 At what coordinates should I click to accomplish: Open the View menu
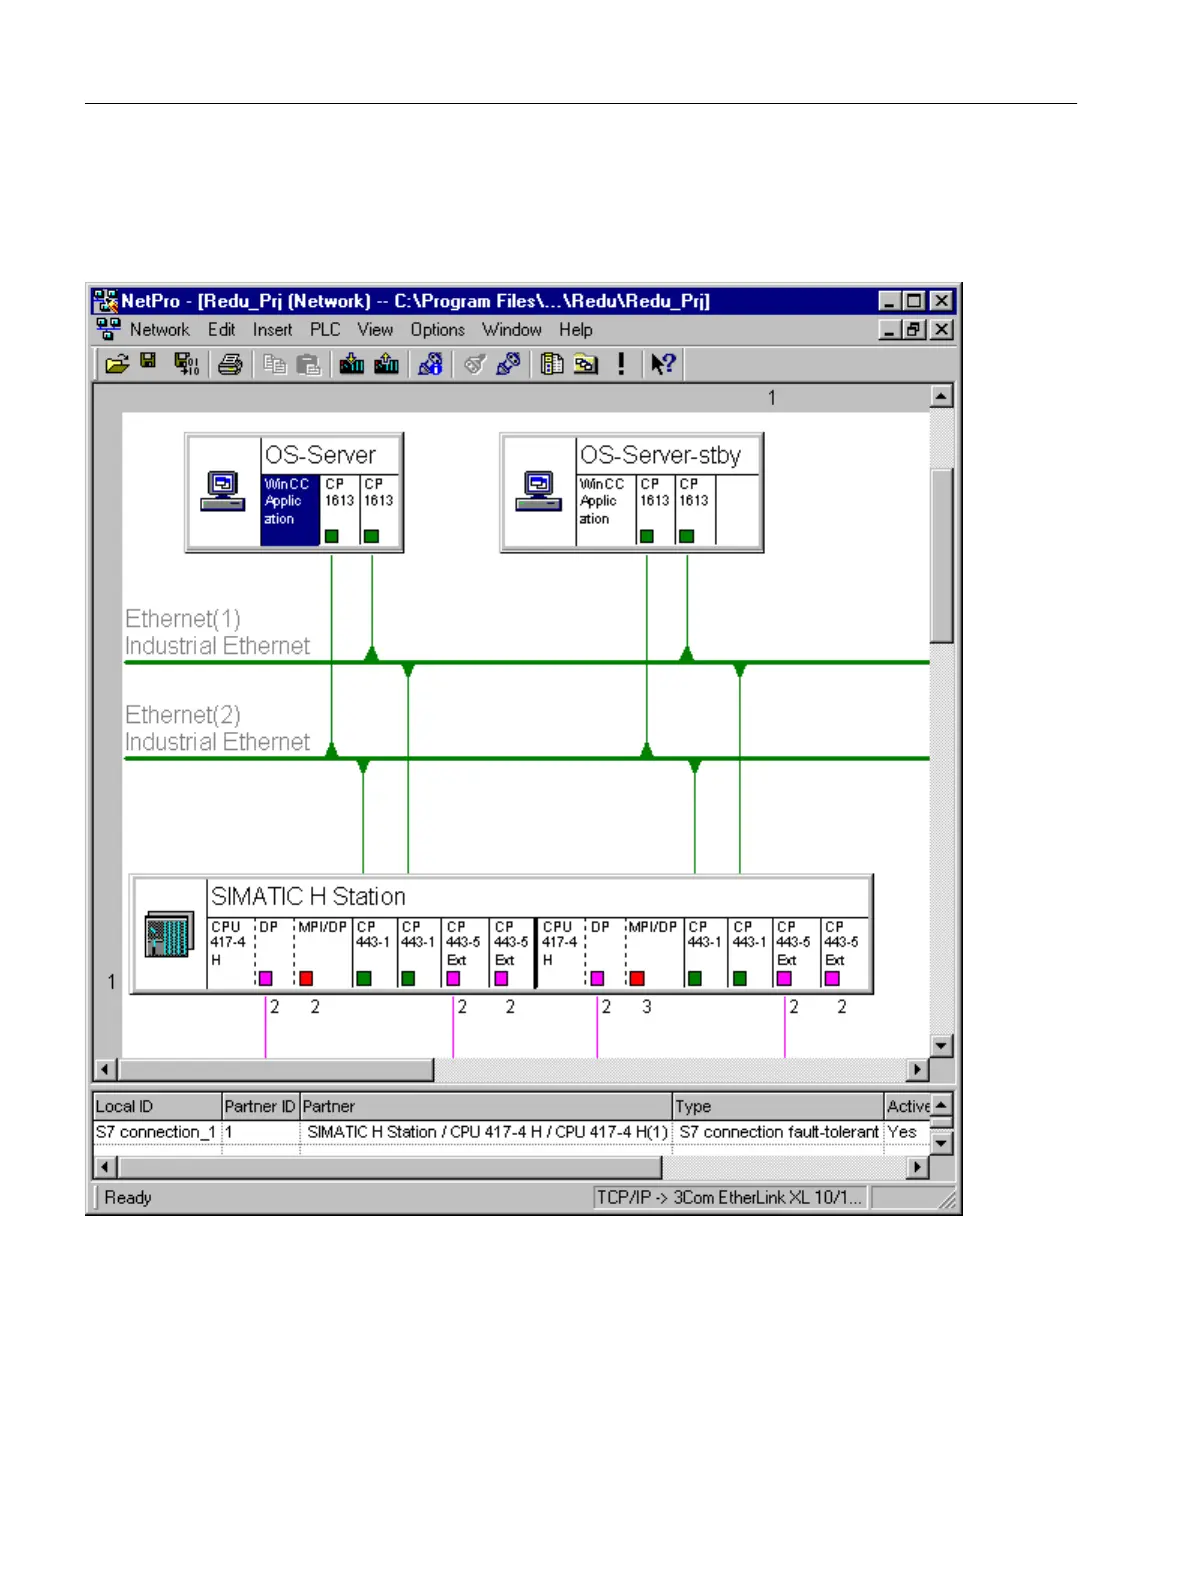[375, 330]
